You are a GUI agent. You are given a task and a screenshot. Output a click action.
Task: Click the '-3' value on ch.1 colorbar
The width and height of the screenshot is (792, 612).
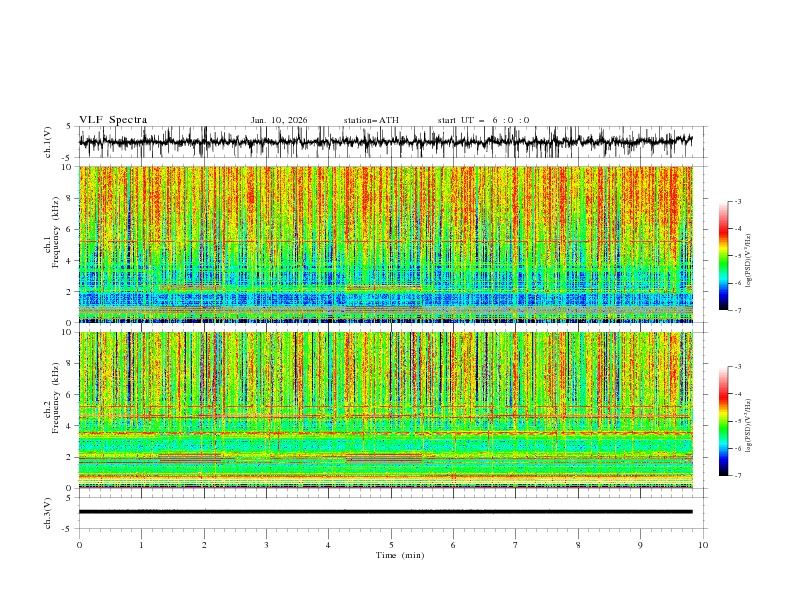click(x=737, y=201)
